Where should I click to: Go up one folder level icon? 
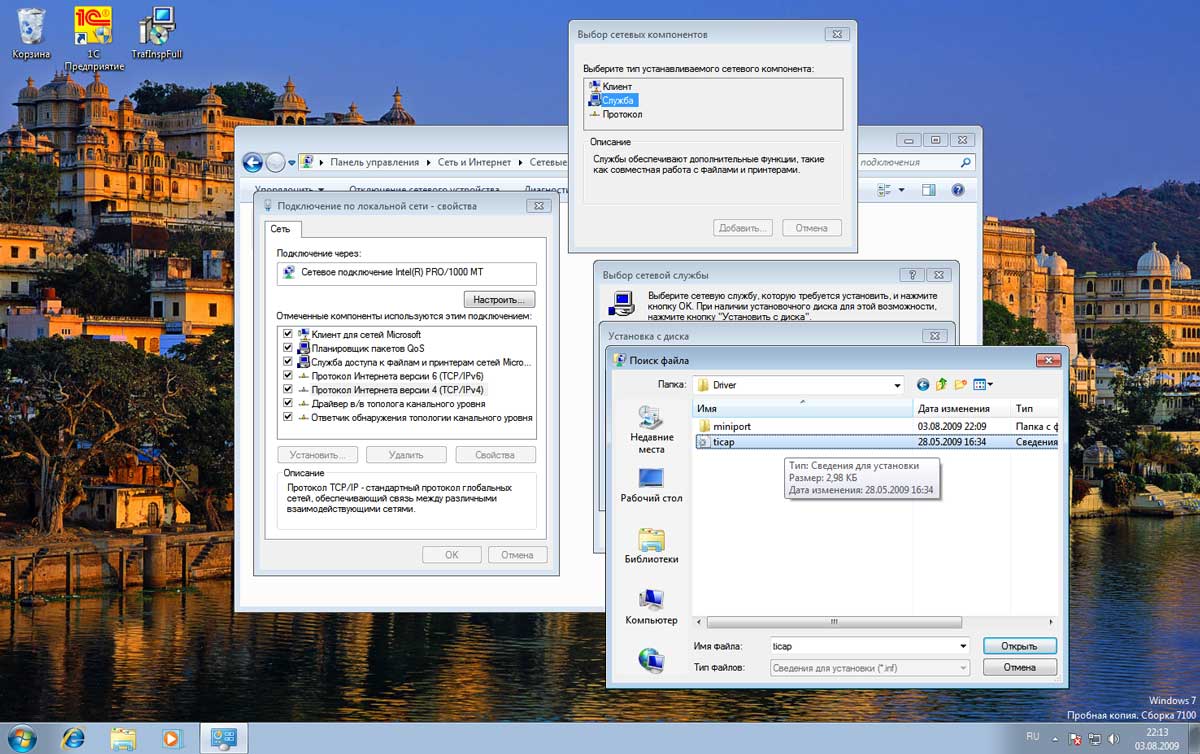coord(941,385)
